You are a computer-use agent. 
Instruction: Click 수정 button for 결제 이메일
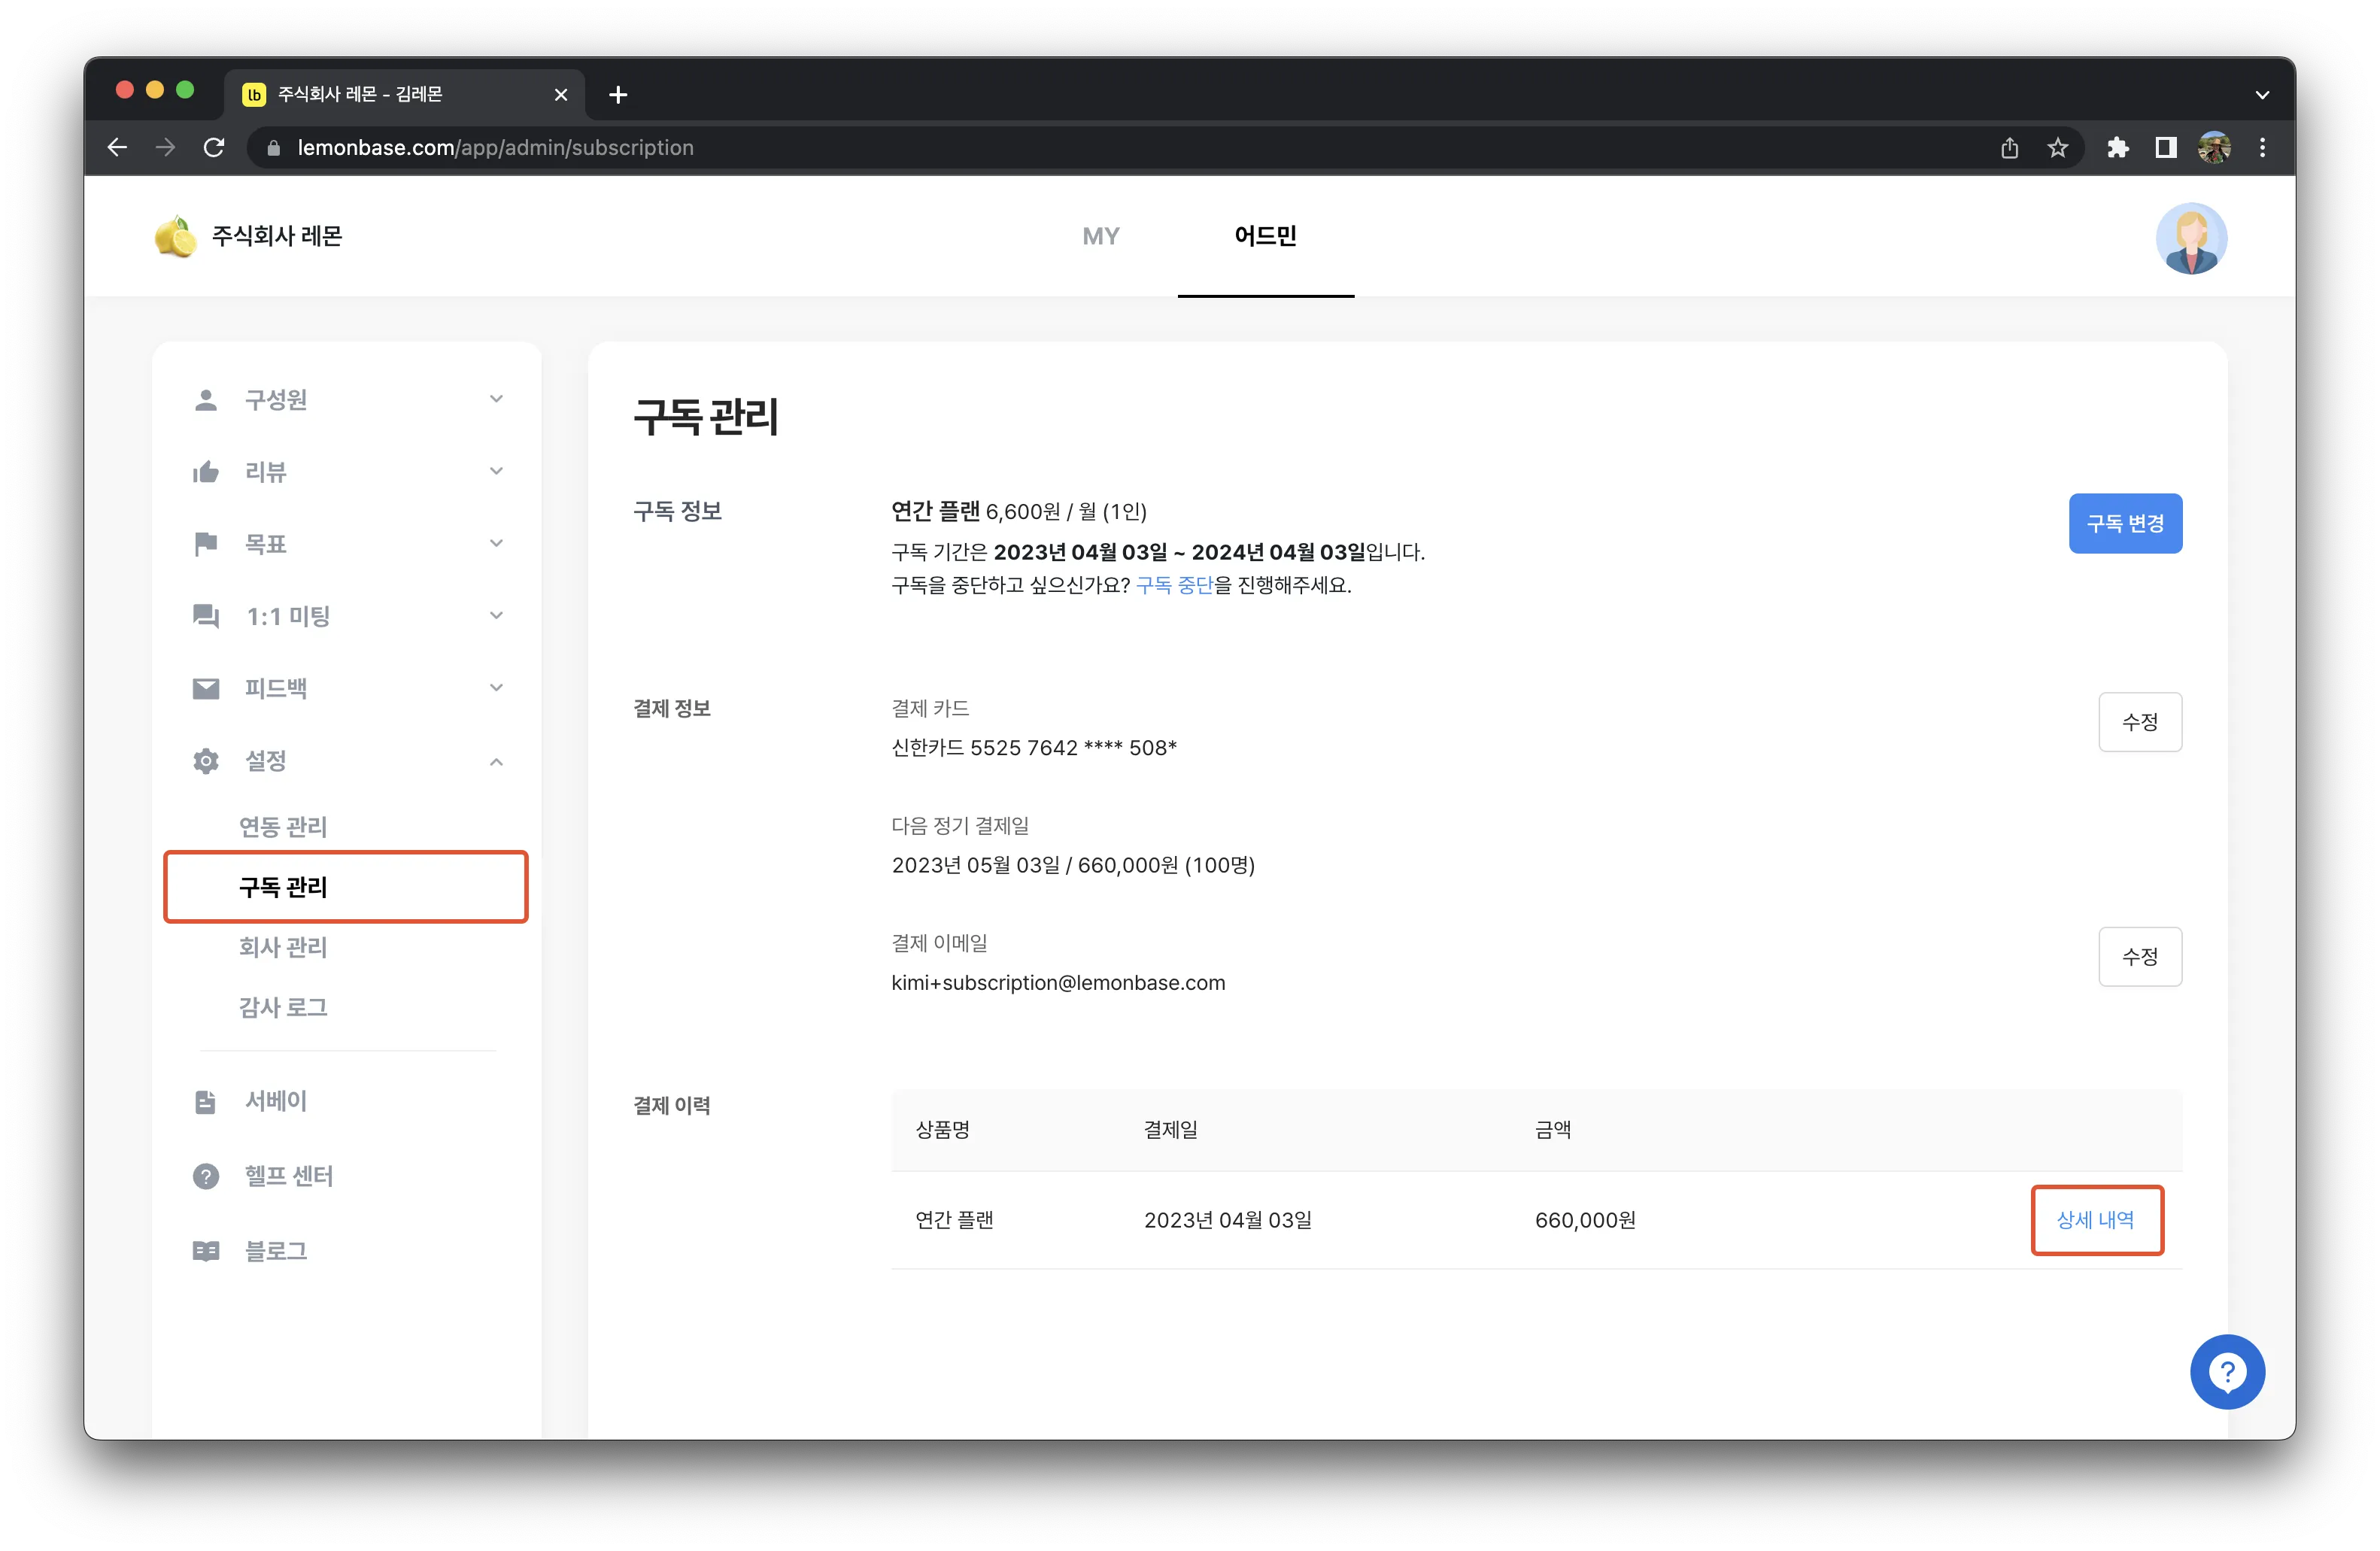point(2140,957)
